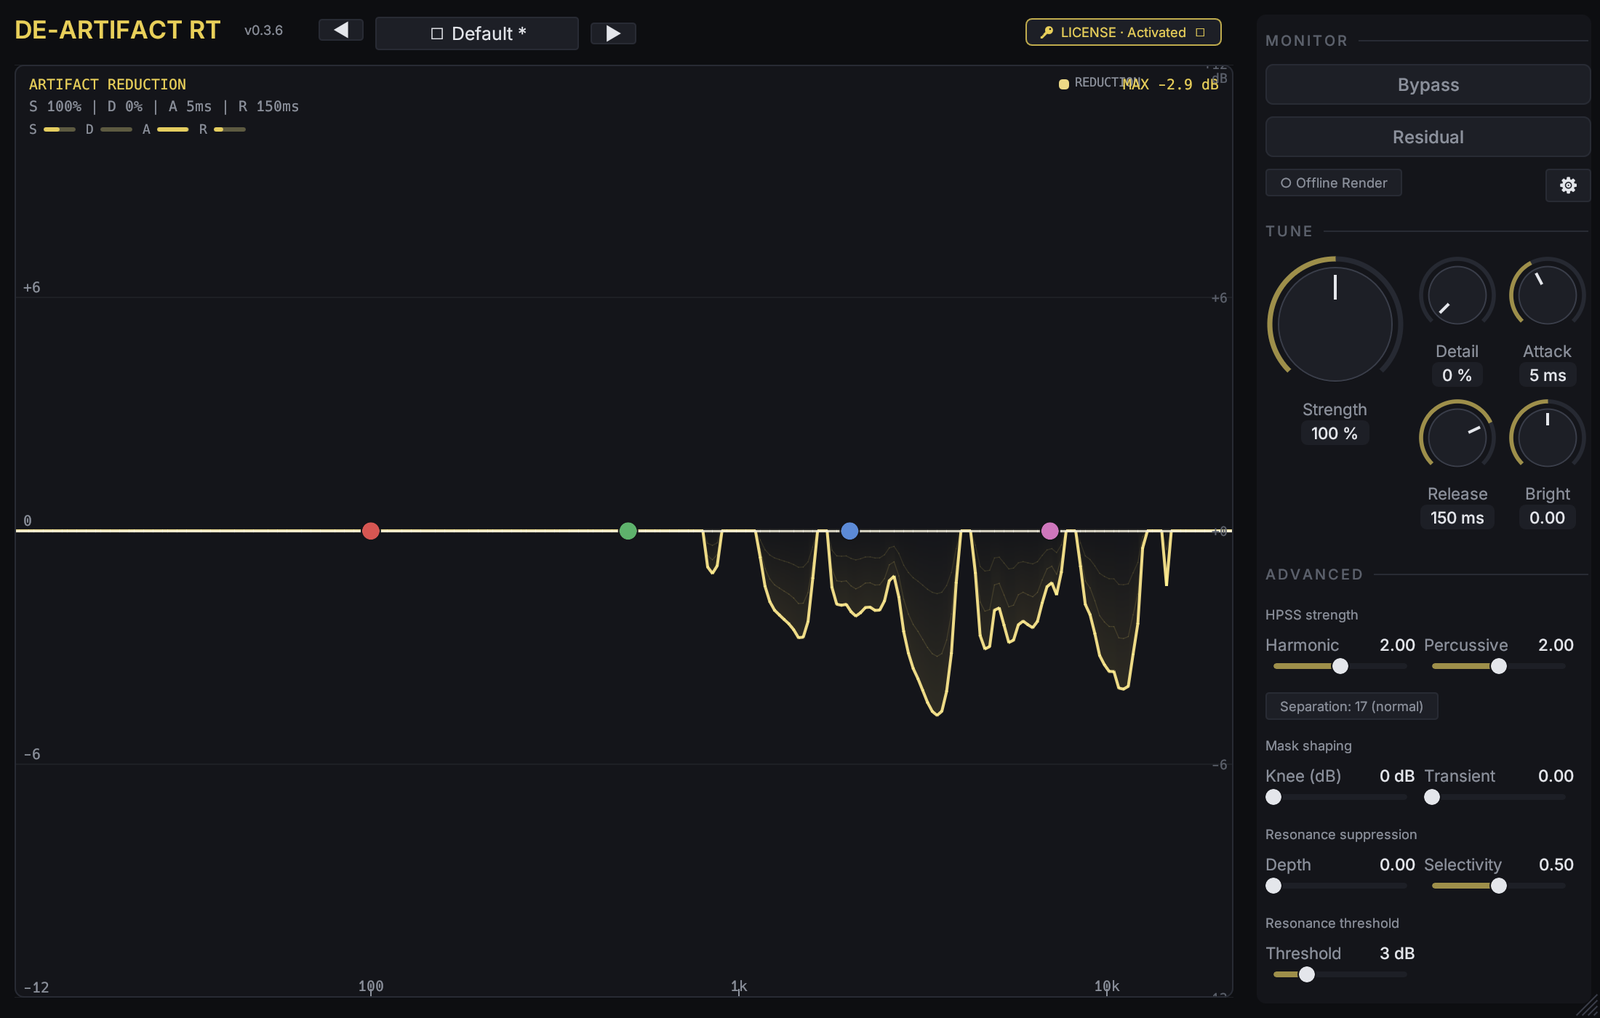This screenshot has height=1018, width=1600.
Task: Open the Default preset selector
Action: tap(477, 33)
